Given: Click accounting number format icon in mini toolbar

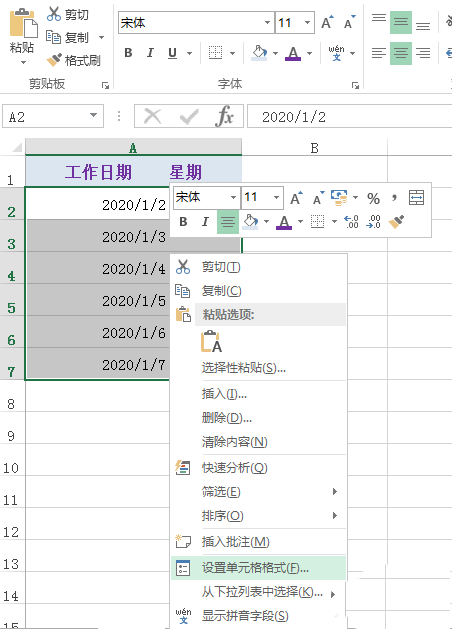Looking at the screenshot, I should pos(339,198).
